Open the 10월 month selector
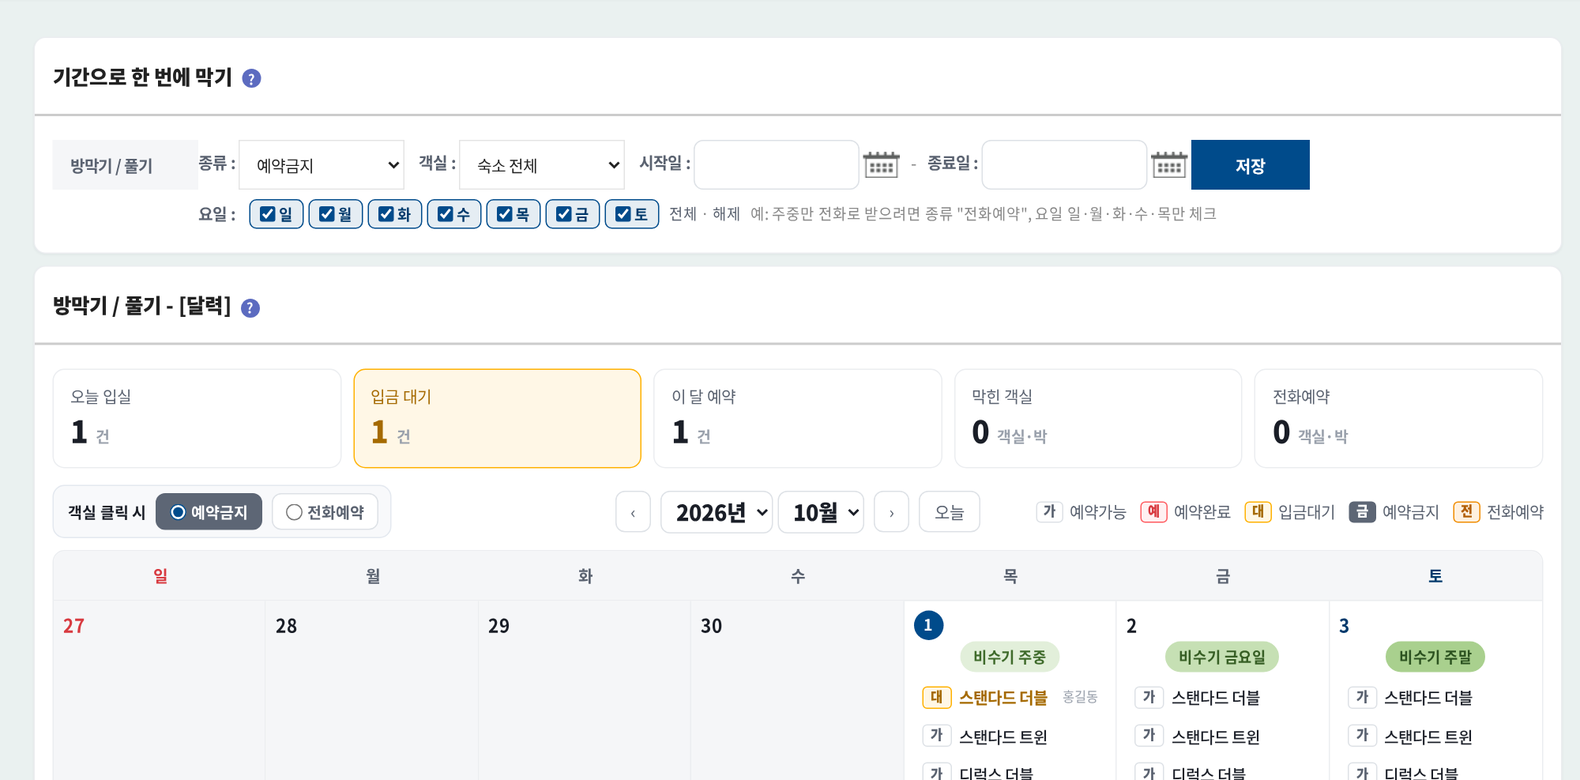 821,512
